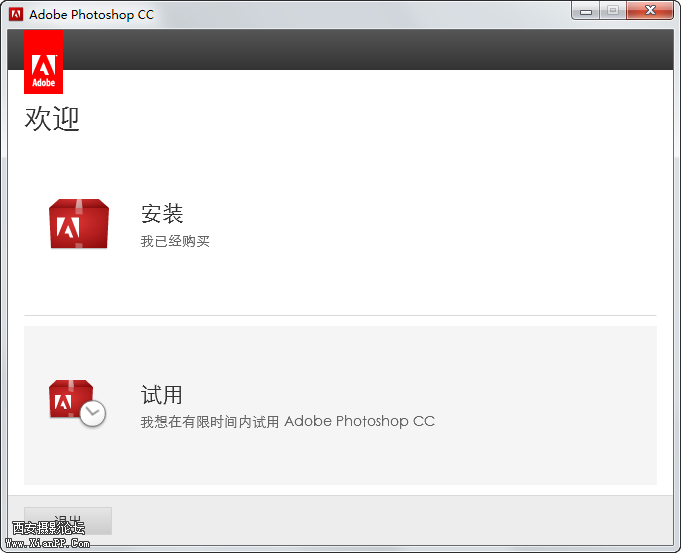
Task: Click the trial description mentioning Adobe Photoshop CC
Action: (x=287, y=421)
